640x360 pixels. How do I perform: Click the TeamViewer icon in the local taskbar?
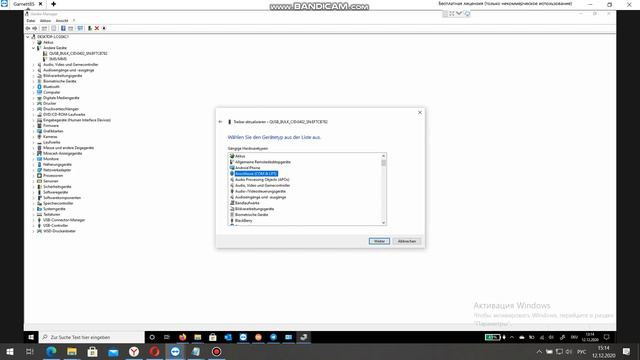175,351
